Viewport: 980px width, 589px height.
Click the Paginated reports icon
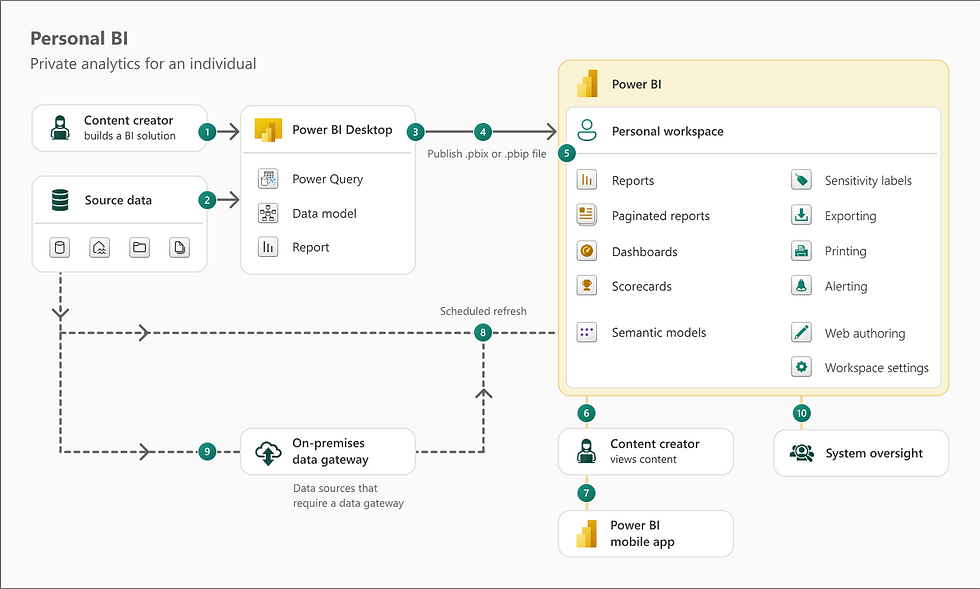587,215
